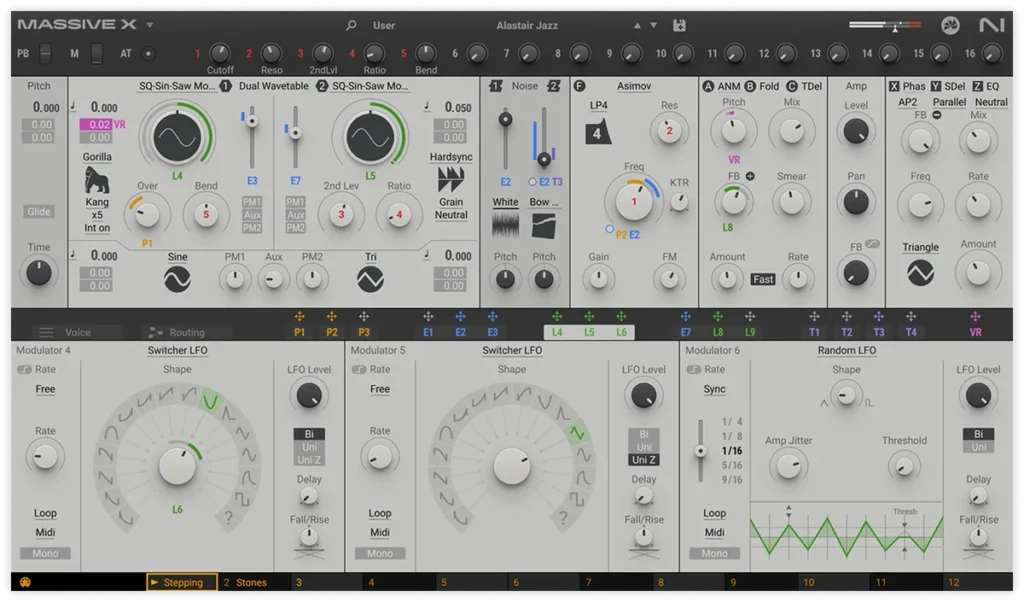The height and width of the screenshot is (602, 1024).
Task: Click the Voice hamburger icon
Action: (x=46, y=332)
